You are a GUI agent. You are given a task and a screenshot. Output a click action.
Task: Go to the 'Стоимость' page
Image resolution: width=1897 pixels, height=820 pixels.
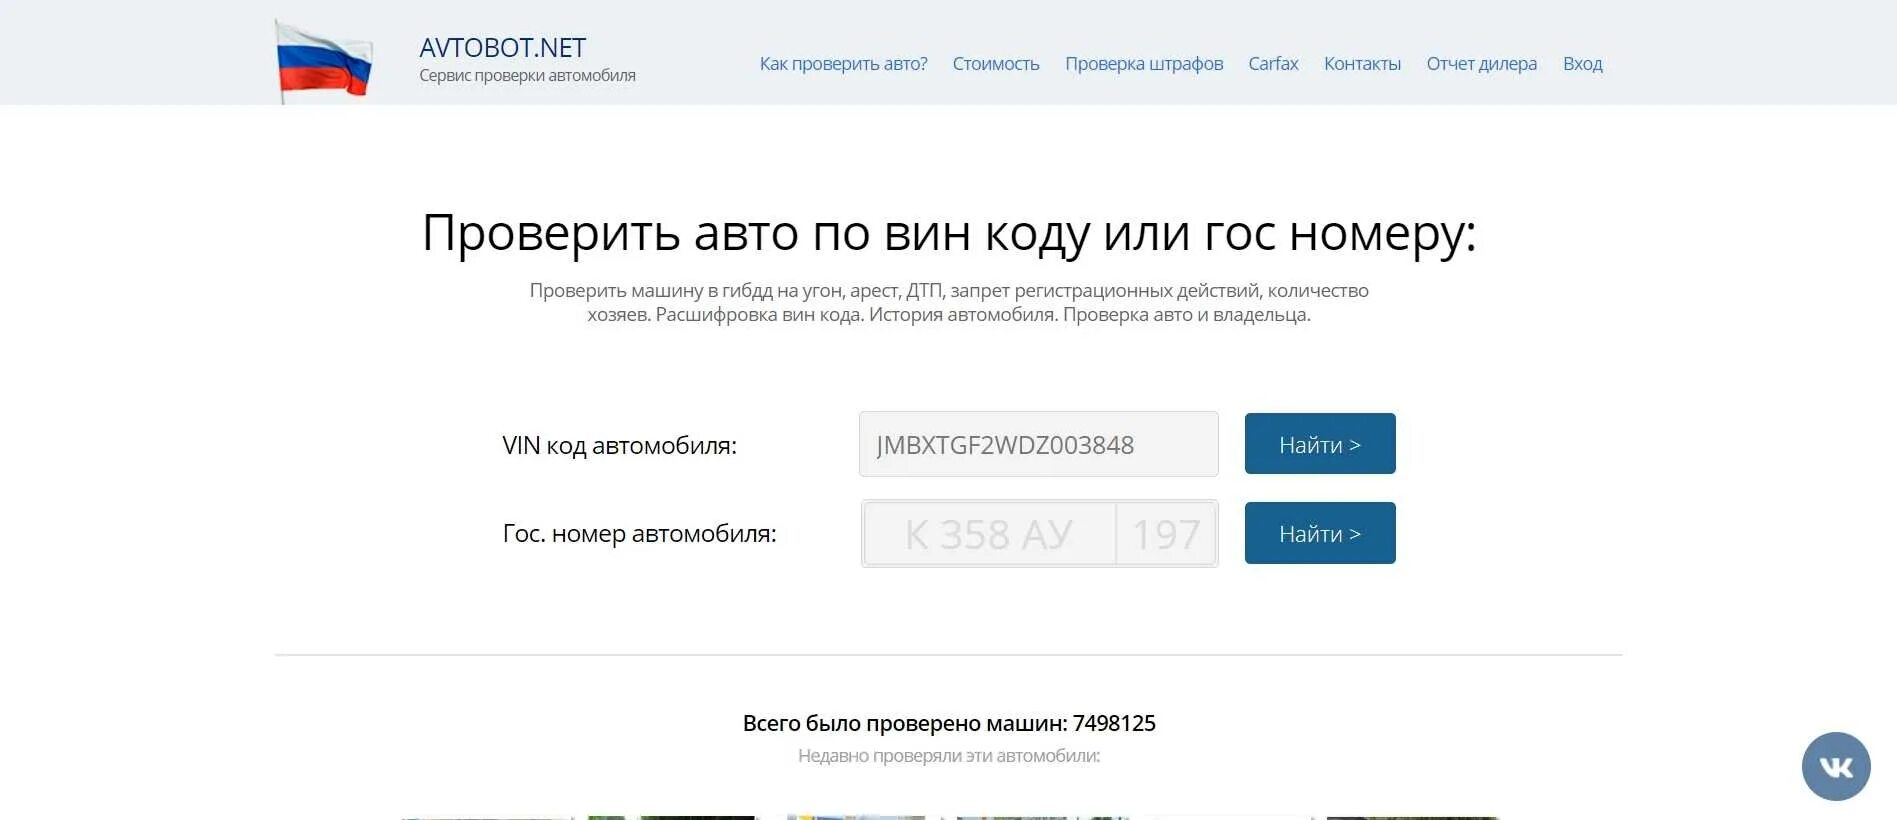click(x=996, y=64)
